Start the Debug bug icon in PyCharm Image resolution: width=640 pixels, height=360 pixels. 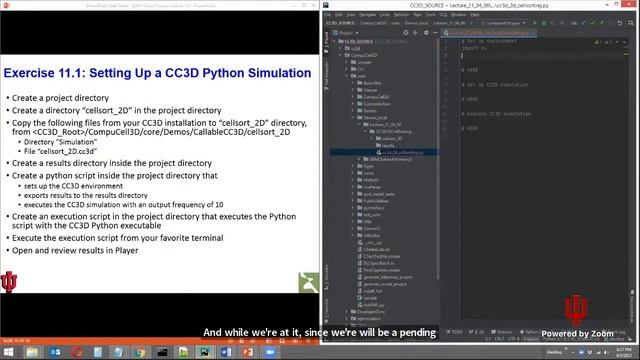(544, 23)
